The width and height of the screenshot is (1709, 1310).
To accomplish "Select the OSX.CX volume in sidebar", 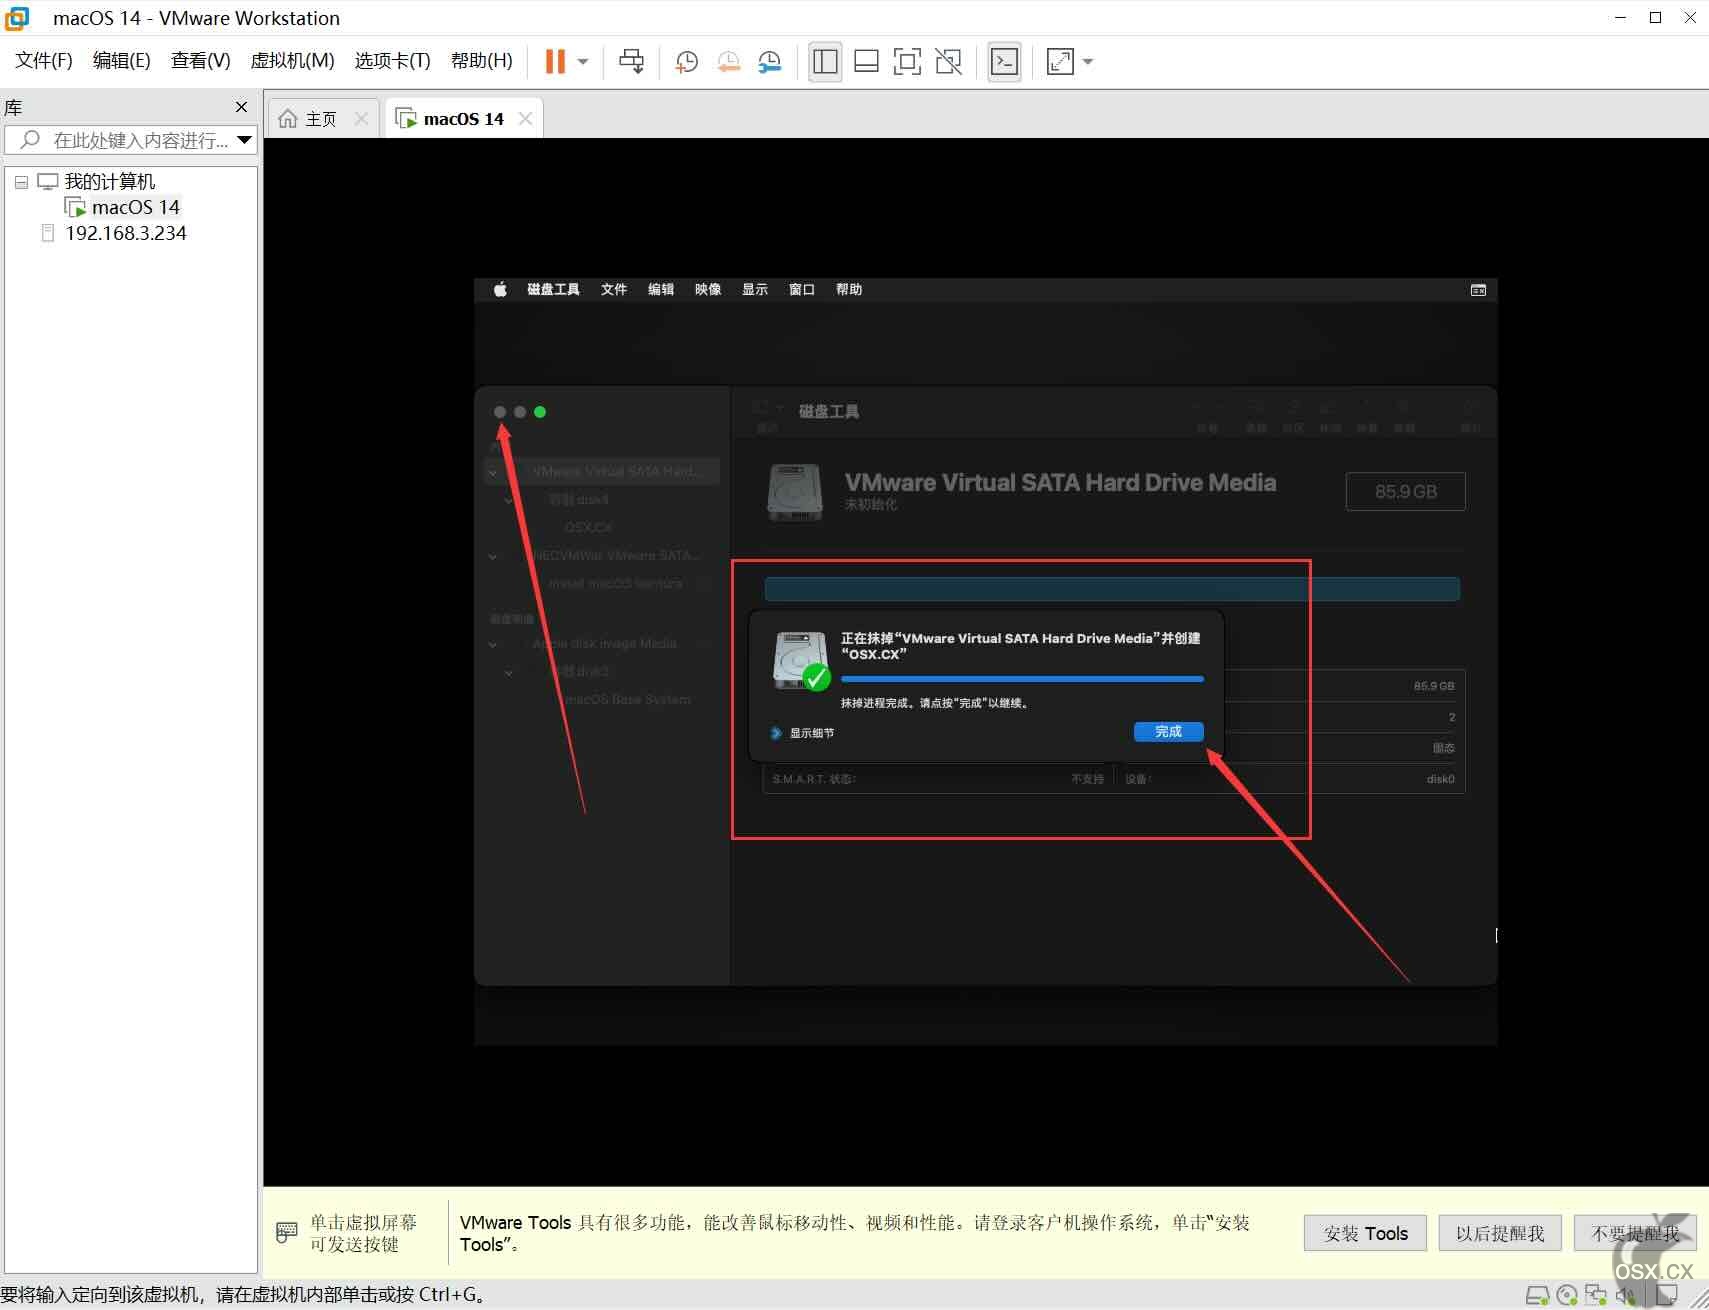I will click(x=588, y=527).
